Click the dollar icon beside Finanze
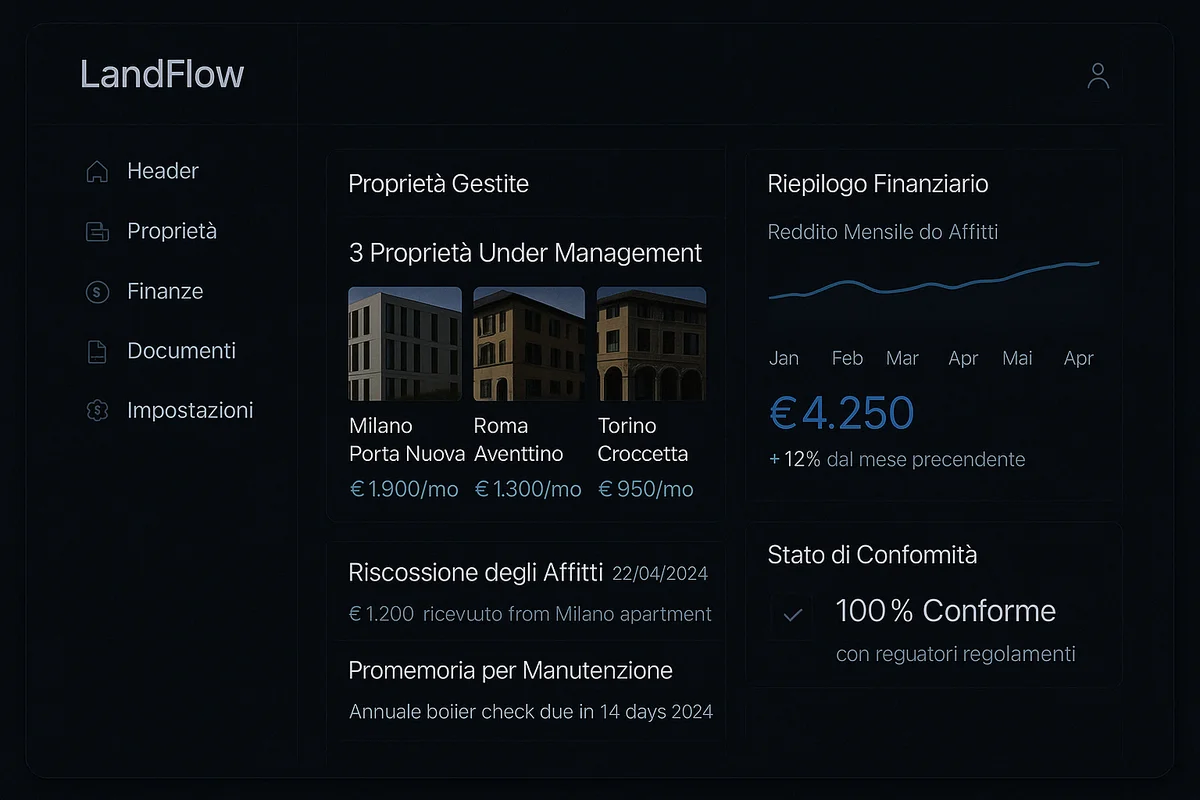The height and width of the screenshot is (800, 1200). pos(96,291)
